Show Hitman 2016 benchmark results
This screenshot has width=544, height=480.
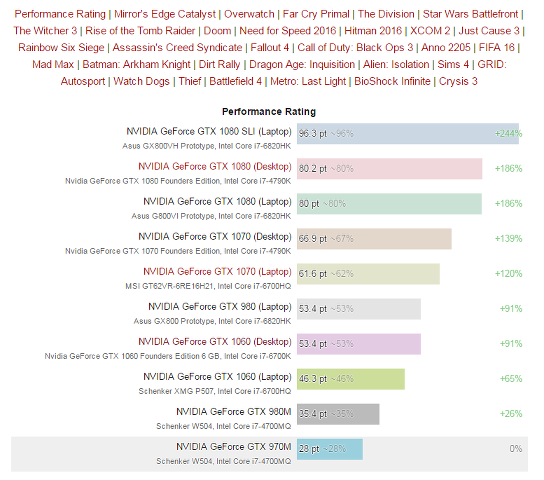coord(373,31)
